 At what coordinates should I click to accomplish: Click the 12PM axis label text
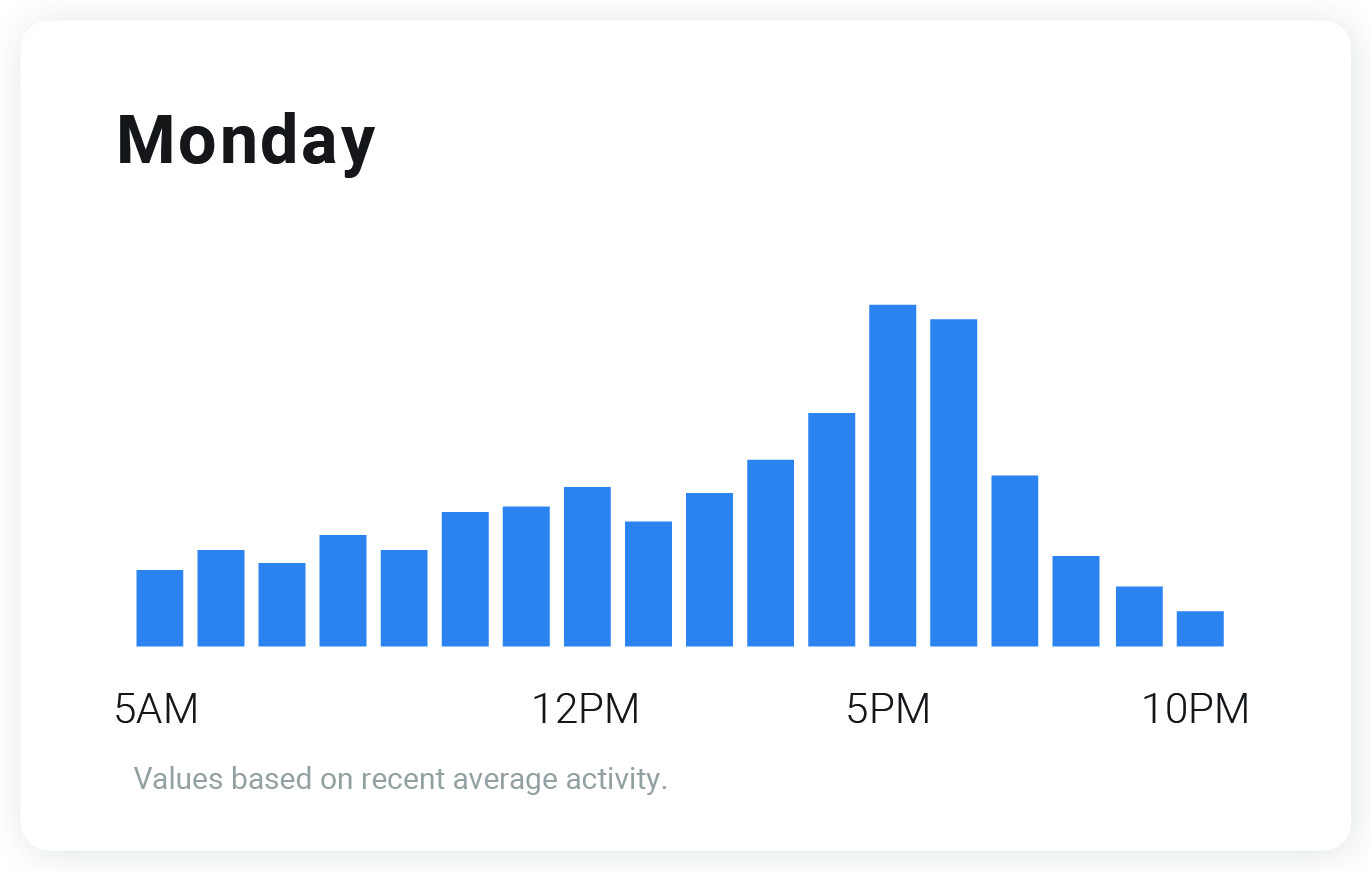[585, 709]
